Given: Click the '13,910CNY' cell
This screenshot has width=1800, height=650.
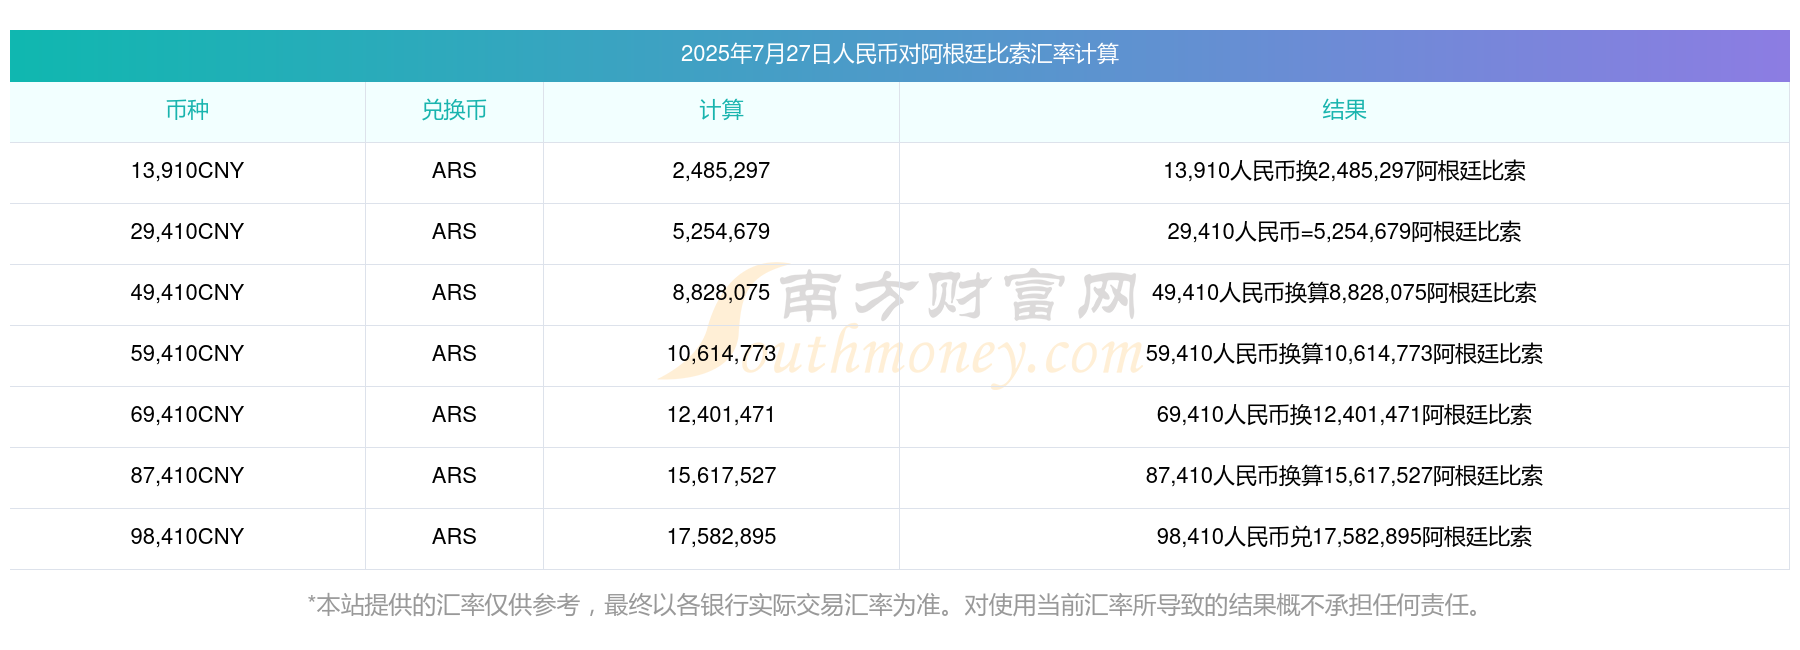Looking at the screenshot, I should (x=187, y=171).
